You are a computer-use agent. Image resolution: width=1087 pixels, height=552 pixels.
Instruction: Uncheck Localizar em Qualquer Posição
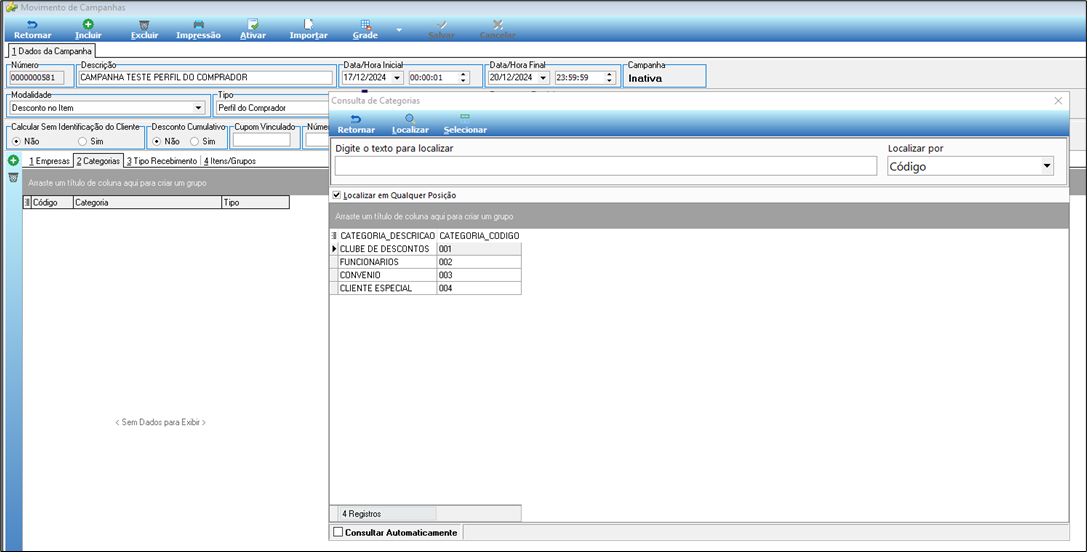[337, 196]
